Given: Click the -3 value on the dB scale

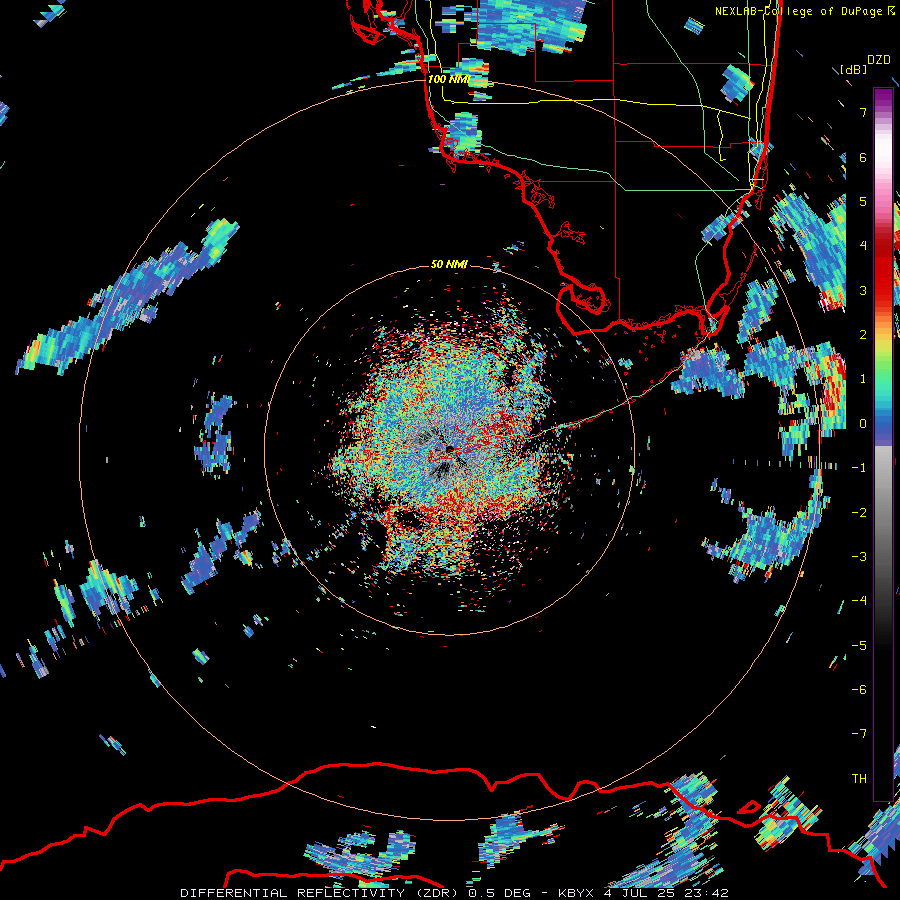Looking at the screenshot, I should pos(859,557).
